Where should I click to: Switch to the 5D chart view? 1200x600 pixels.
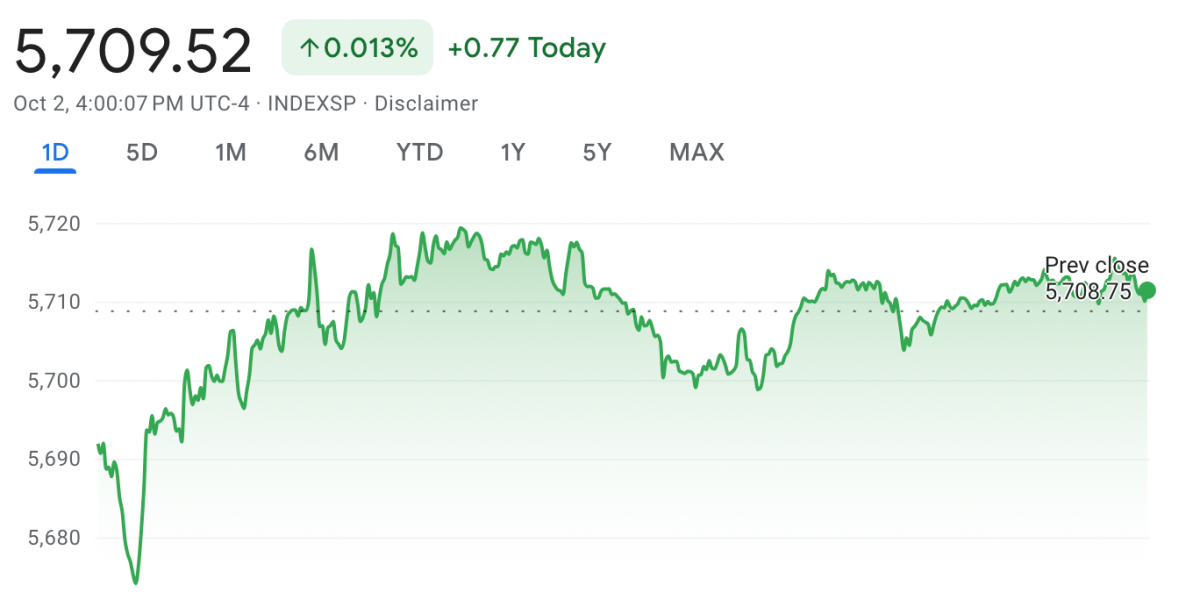coord(141,152)
